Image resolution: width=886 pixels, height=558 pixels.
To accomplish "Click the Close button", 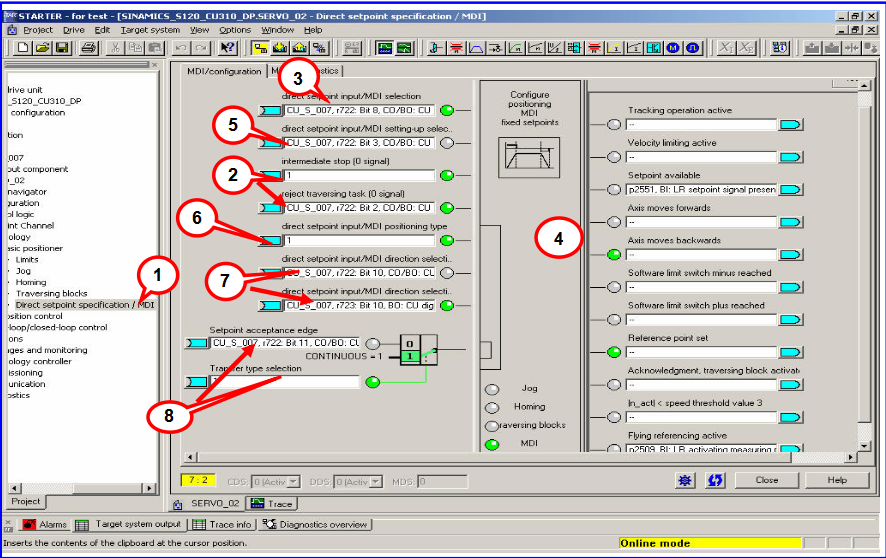I will [767, 480].
